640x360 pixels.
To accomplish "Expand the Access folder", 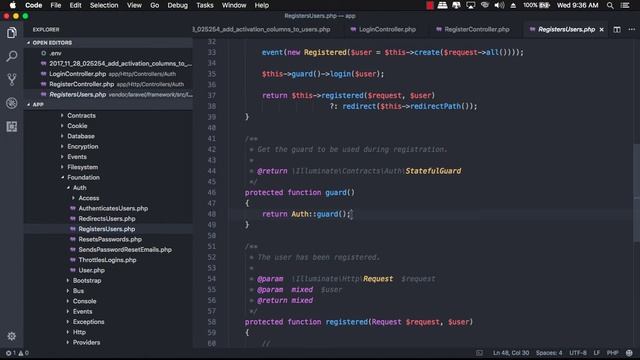I will tap(73, 198).
